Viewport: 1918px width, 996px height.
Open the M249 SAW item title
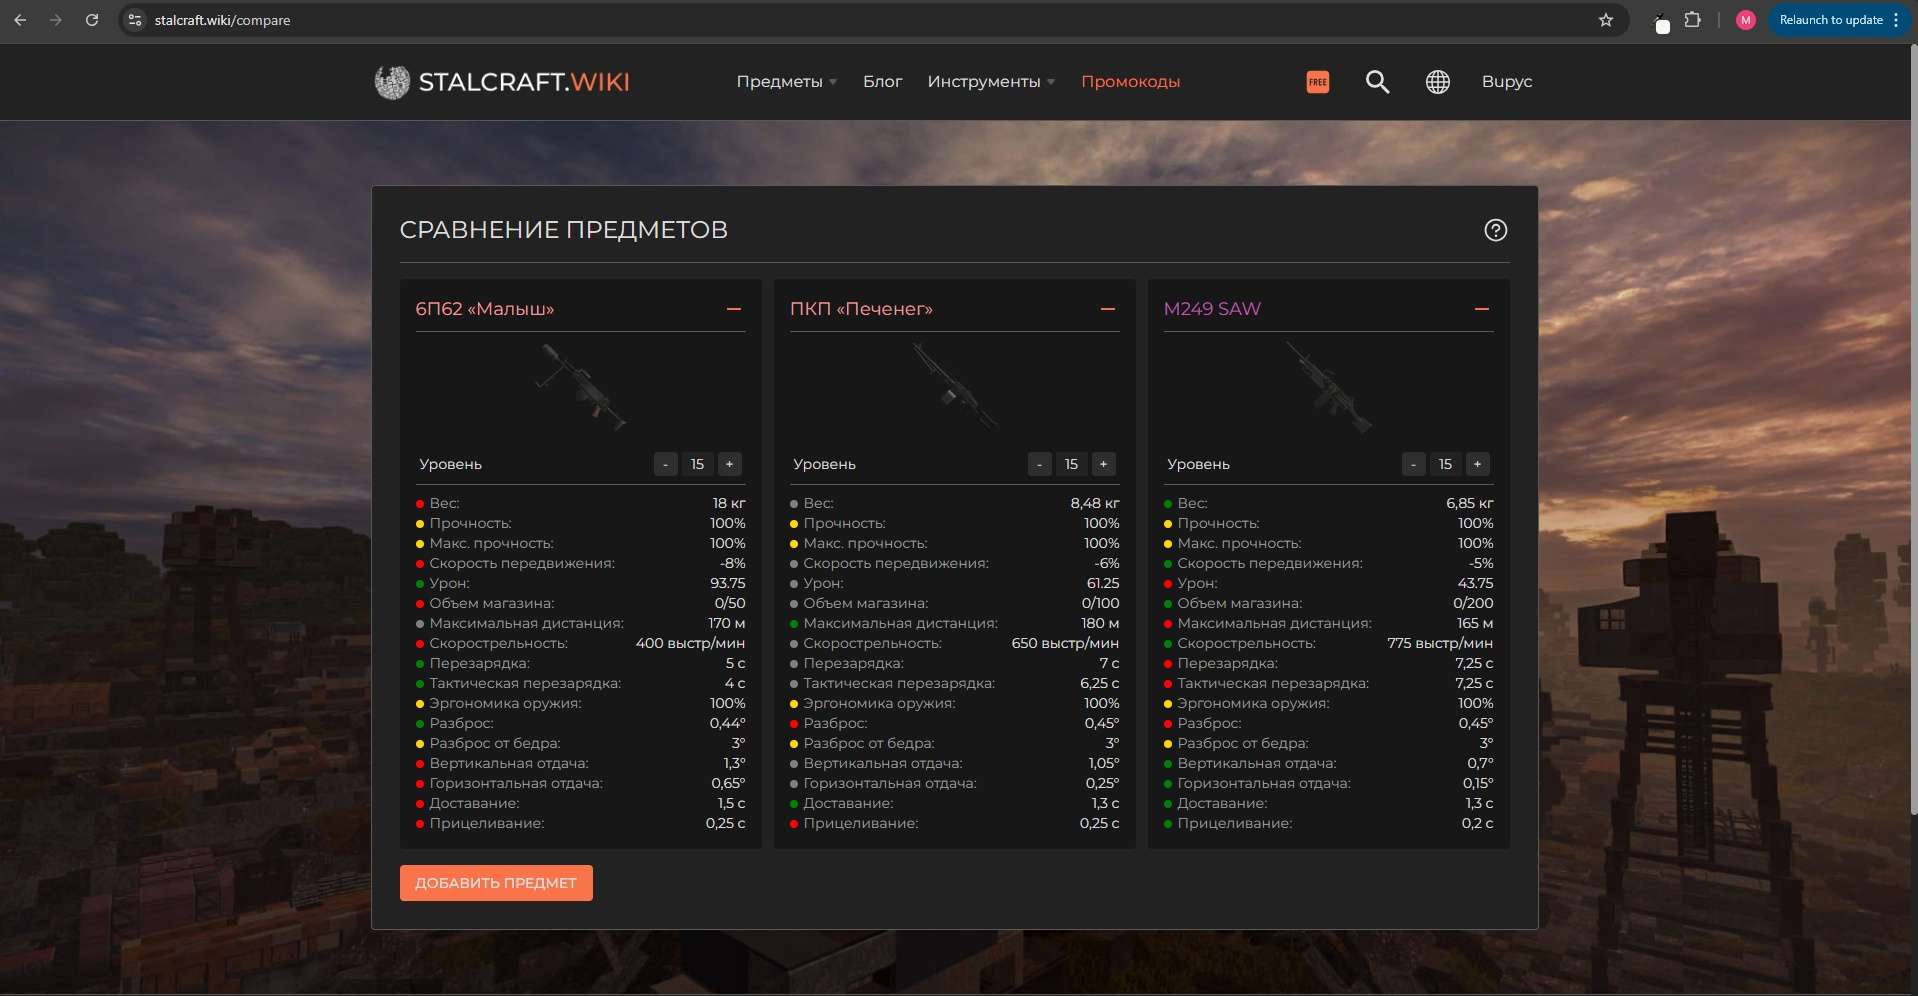click(x=1212, y=309)
